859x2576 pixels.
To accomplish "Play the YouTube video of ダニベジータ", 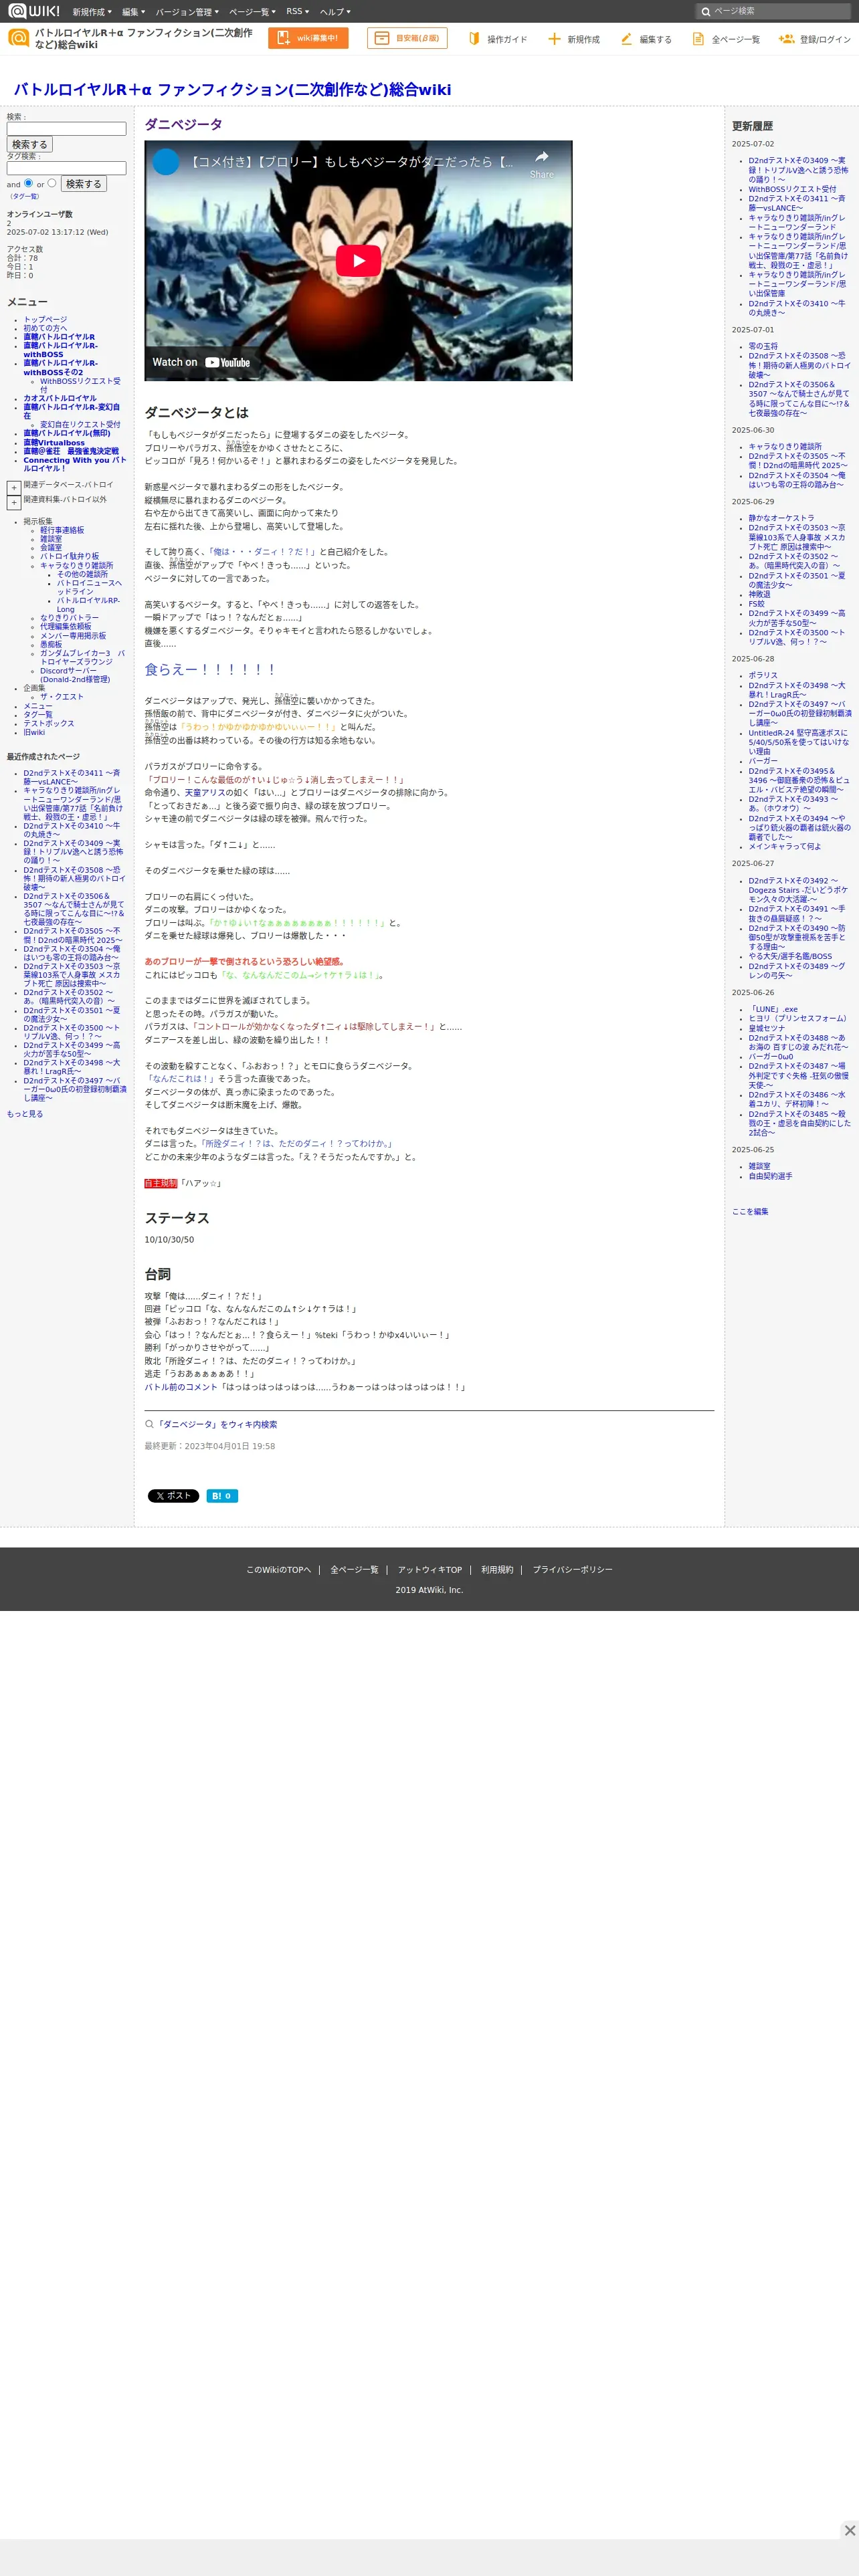I will click(x=358, y=261).
